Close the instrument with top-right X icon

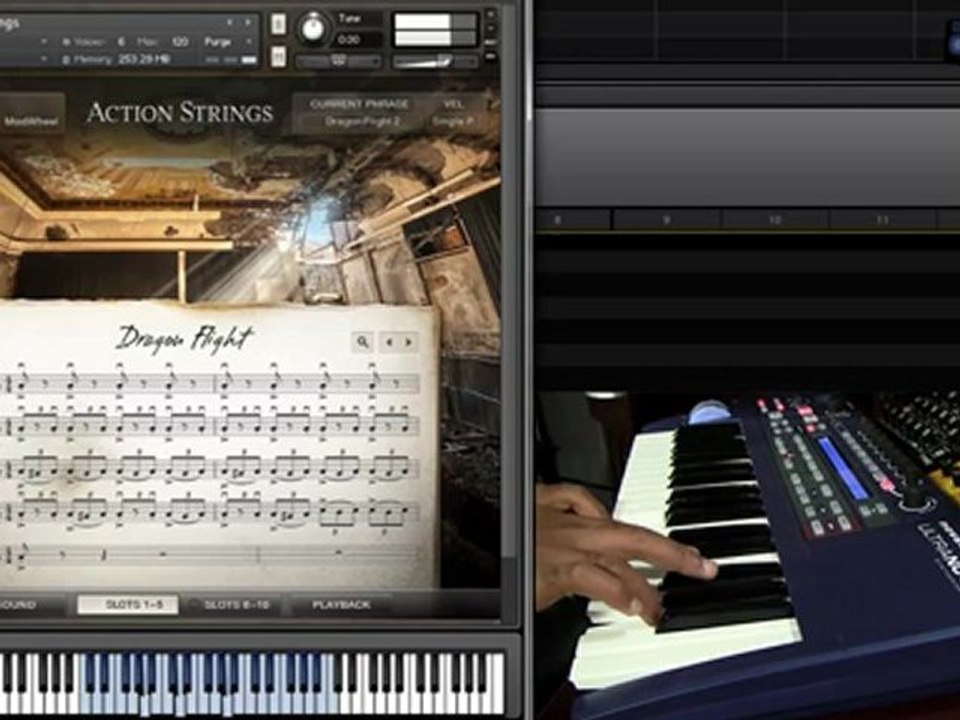tap(490, 13)
